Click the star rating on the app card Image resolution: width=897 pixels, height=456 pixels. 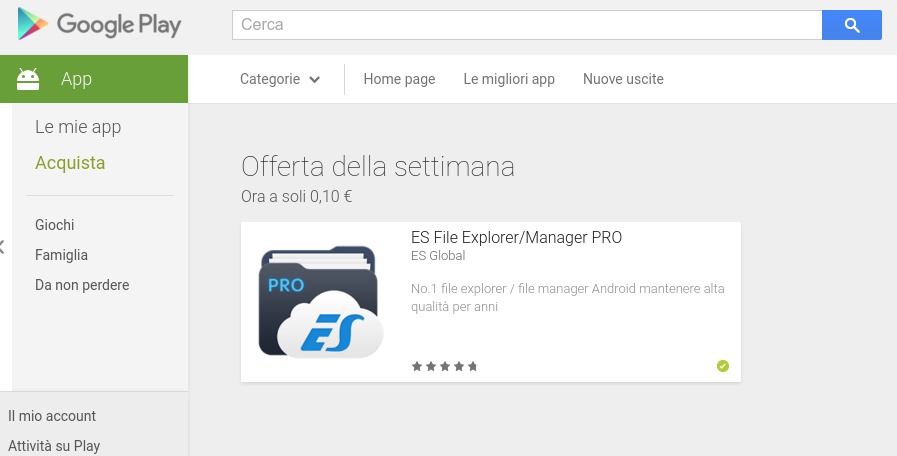444,366
